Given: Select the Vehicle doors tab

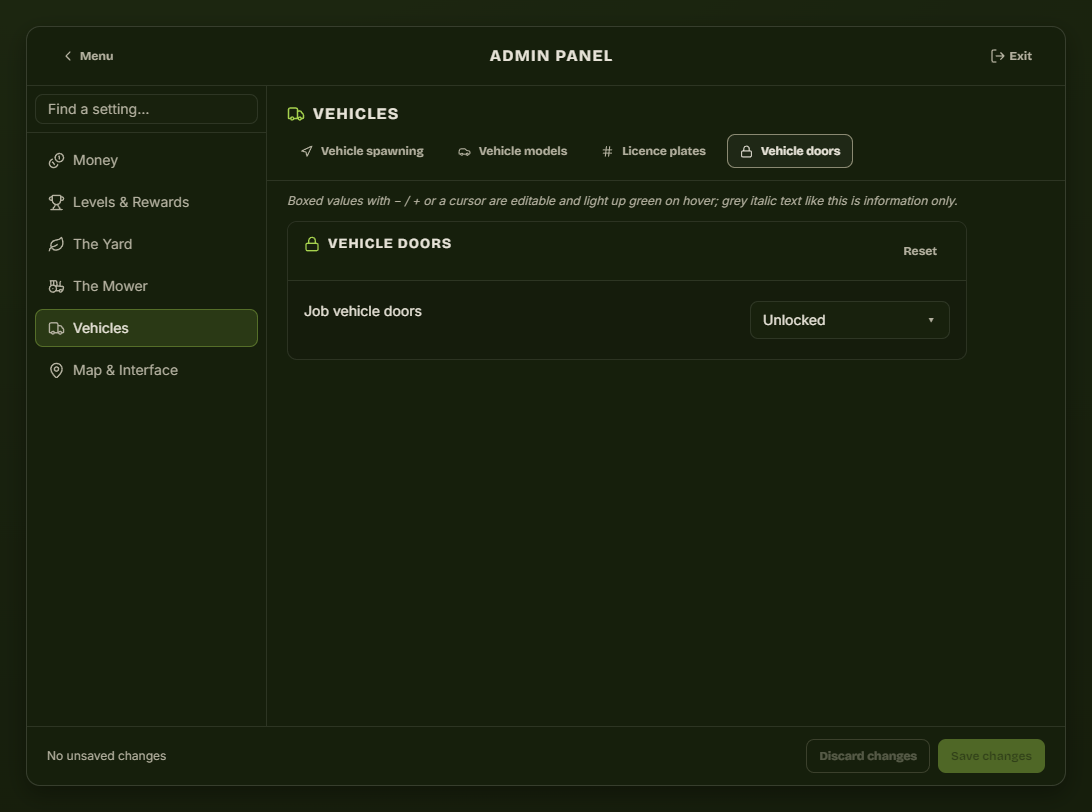Looking at the screenshot, I should click(x=790, y=151).
